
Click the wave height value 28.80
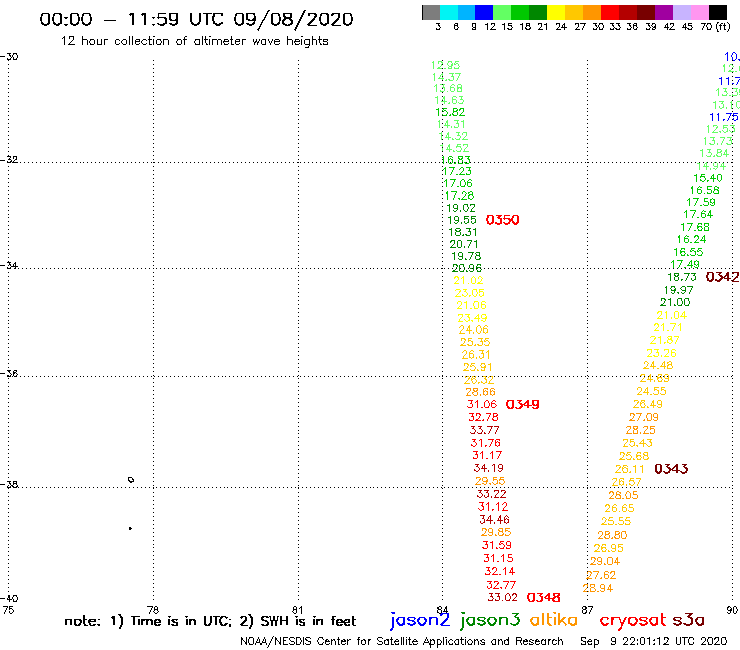pyautogui.click(x=613, y=535)
